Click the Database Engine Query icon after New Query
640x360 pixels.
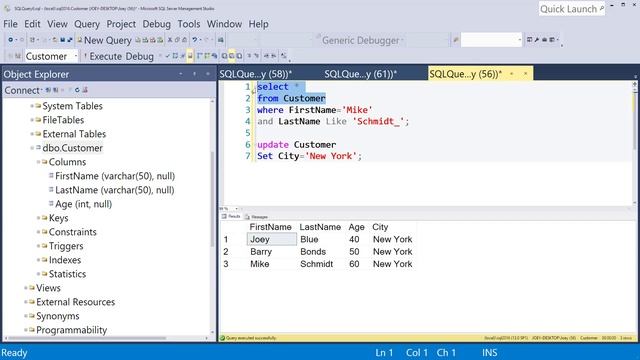point(138,40)
